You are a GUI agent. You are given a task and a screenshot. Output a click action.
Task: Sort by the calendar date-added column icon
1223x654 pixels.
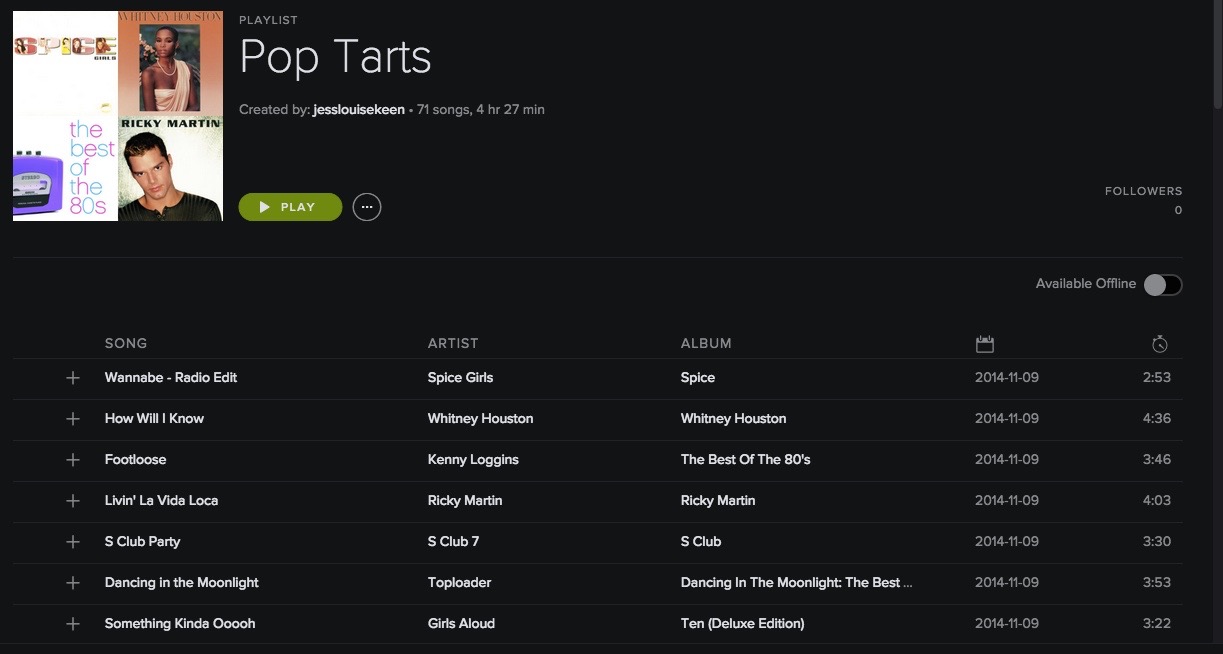click(x=985, y=344)
